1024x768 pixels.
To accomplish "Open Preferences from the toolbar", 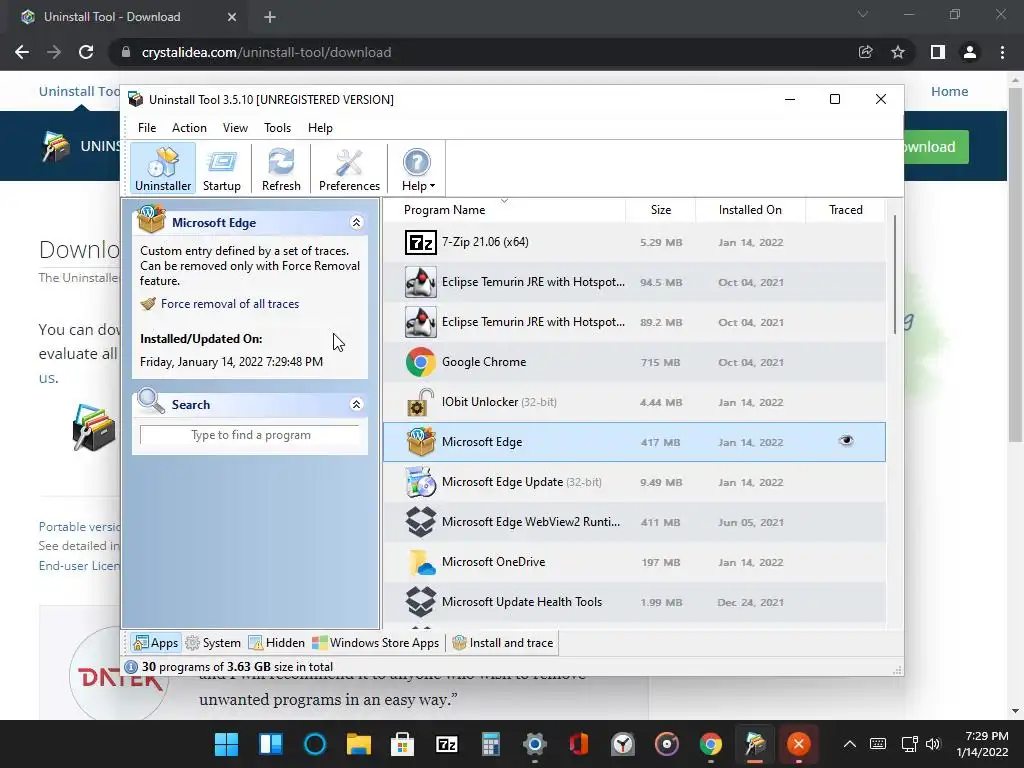I will (349, 168).
